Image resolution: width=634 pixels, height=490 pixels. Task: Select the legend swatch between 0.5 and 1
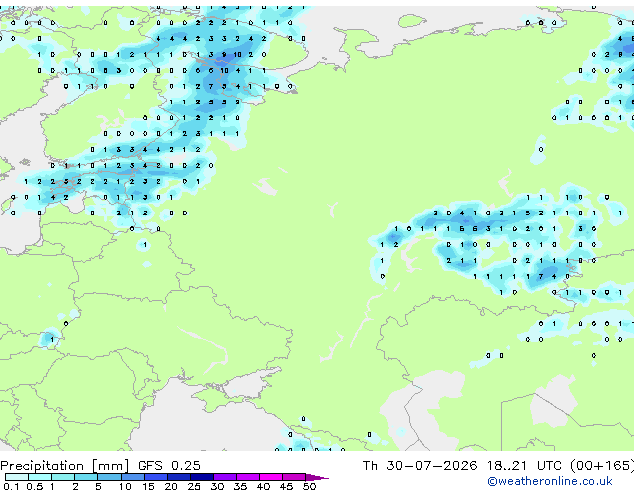[x=40, y=477]
